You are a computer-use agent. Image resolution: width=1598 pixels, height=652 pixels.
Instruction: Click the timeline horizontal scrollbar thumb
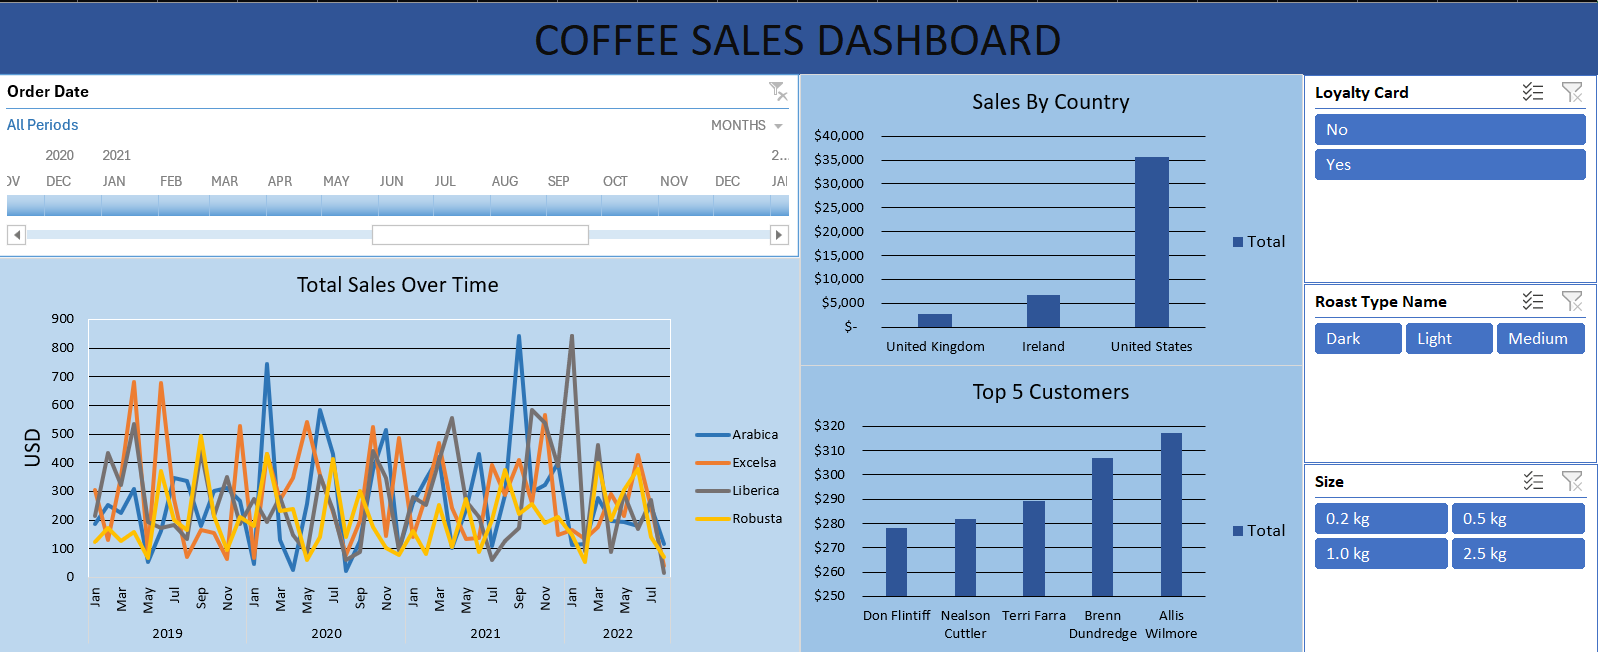480,235
